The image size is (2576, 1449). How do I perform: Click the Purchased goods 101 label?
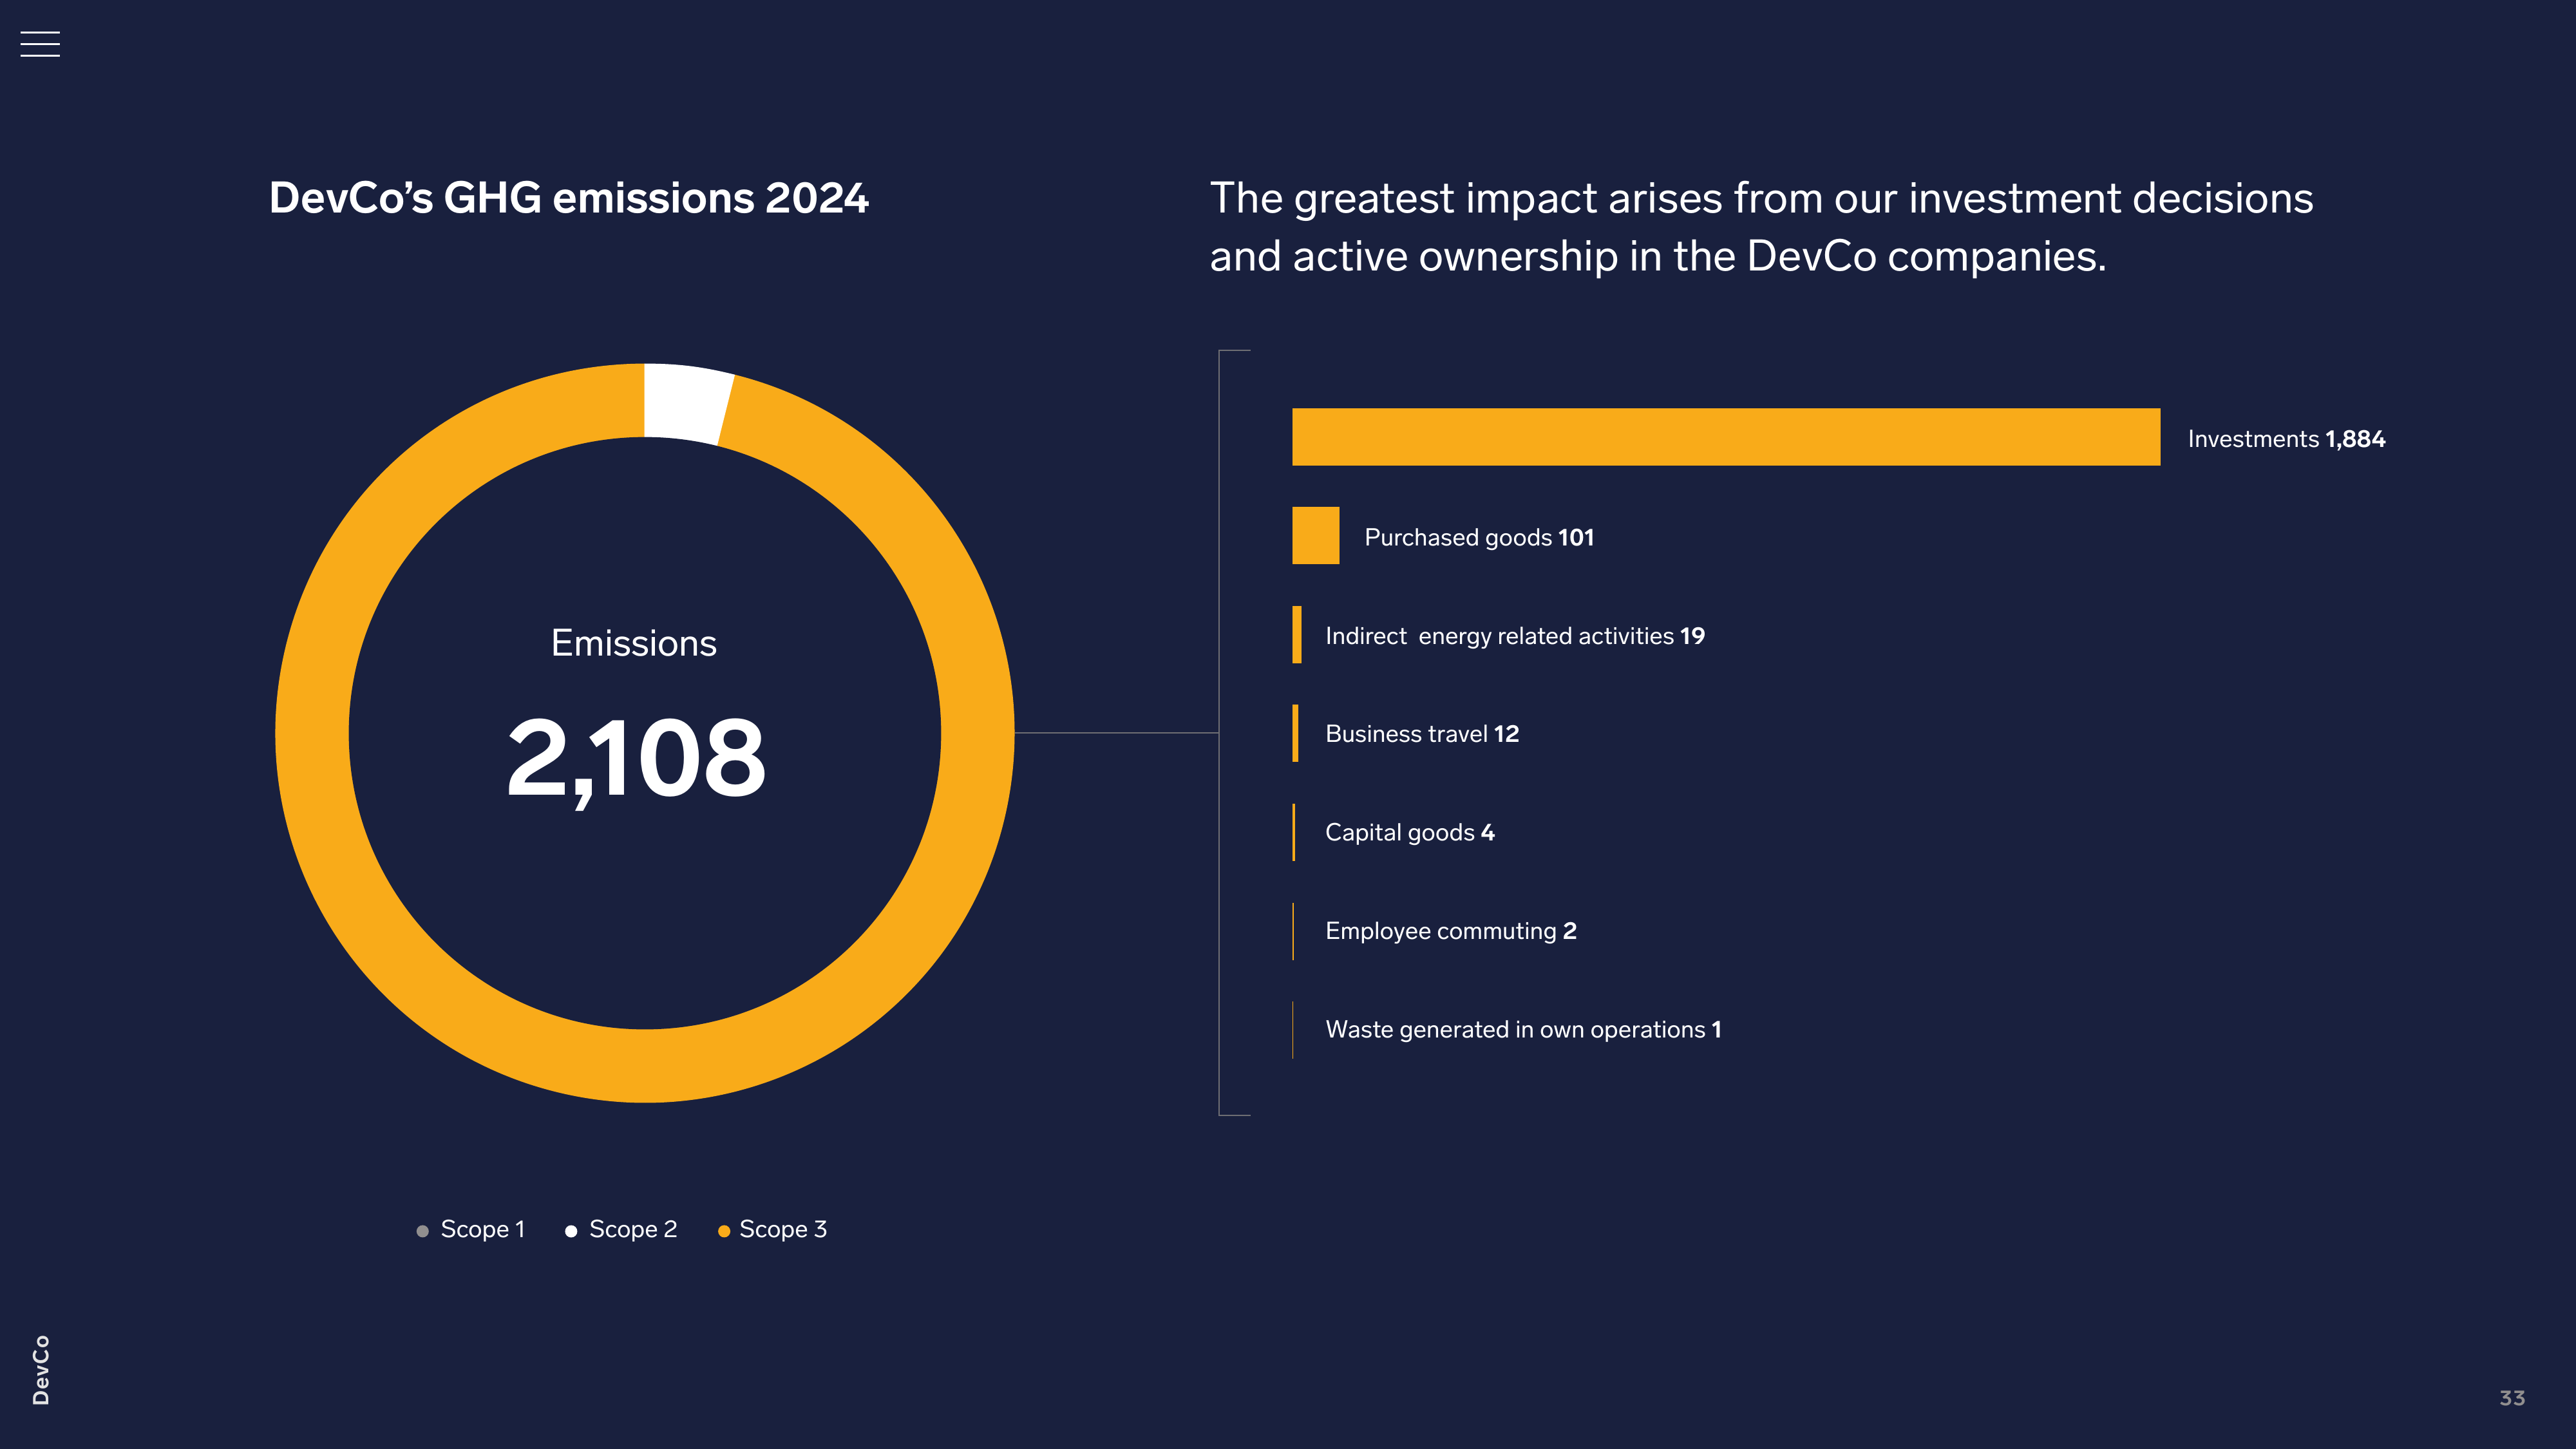pyautogui.click(x=1479, y=538)
